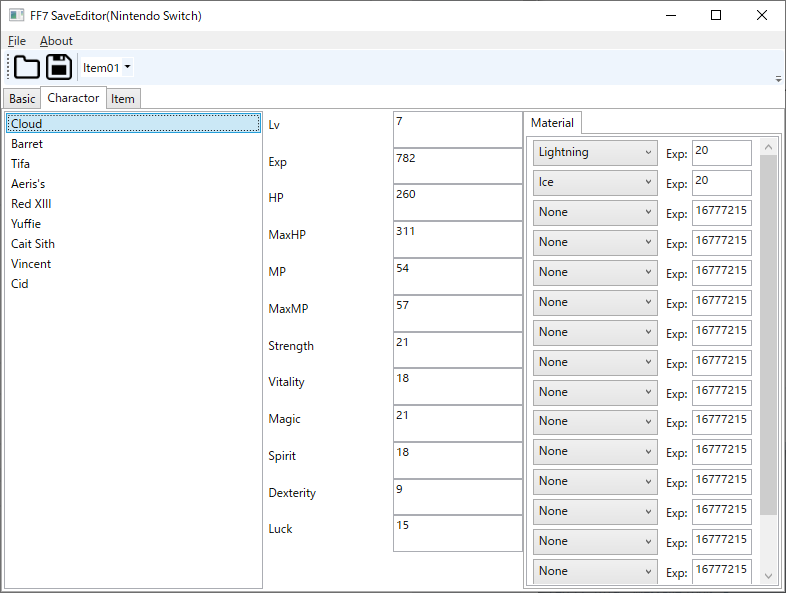Select Tifa in the character list
The height and width of the screenshot is (593, 786).
[x=133, y=164]
